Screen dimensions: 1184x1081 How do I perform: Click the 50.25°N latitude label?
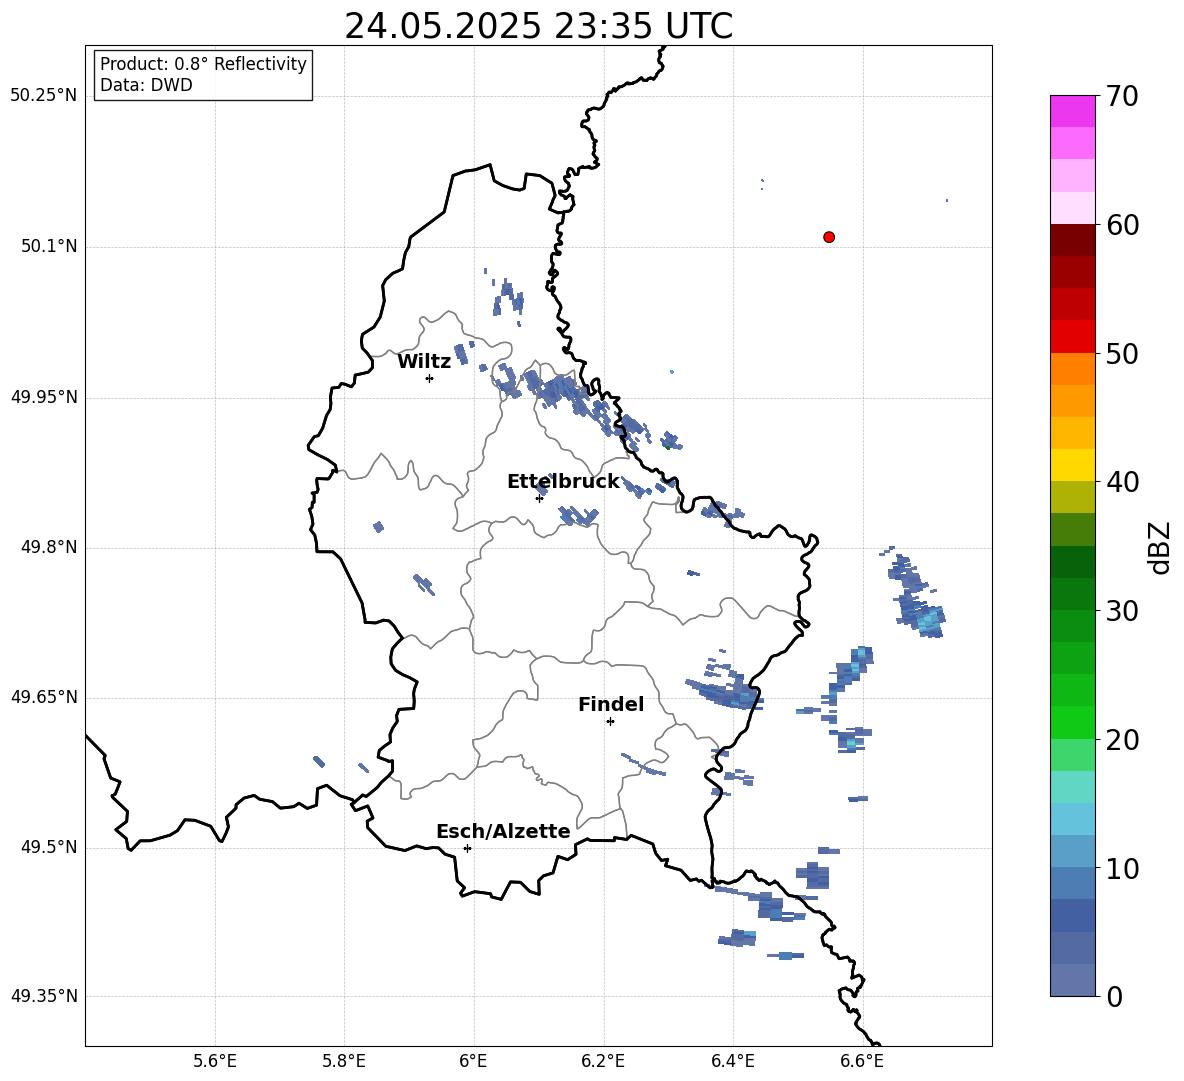click(x=44, y=96)
